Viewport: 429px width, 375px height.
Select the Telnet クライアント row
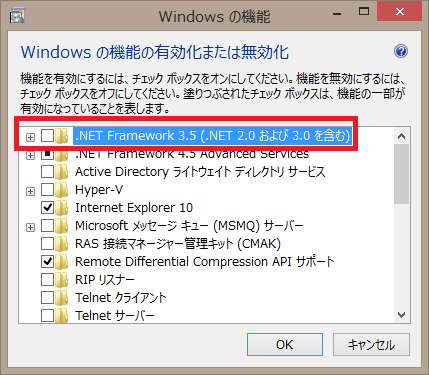click(121, 298)
